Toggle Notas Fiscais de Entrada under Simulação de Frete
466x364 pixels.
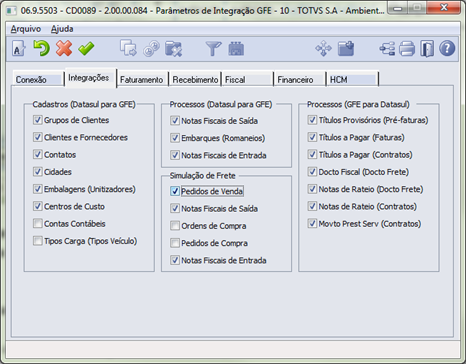click(175, 260)
